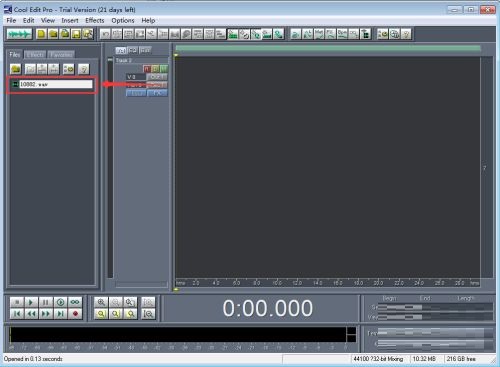Click the 'Opened in 0.13 seconds' status text
This screenshot has height=367, width=500.
click(33, 359)
